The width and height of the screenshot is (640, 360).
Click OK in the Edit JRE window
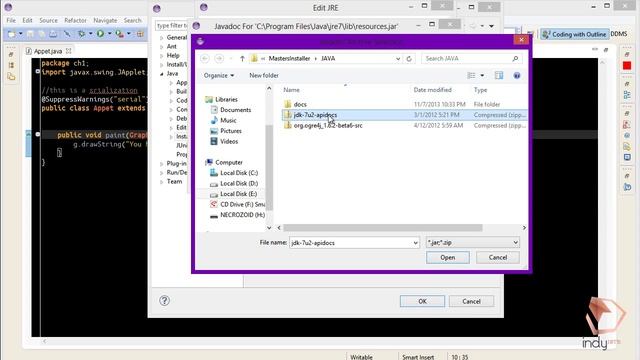coord(422,301)
